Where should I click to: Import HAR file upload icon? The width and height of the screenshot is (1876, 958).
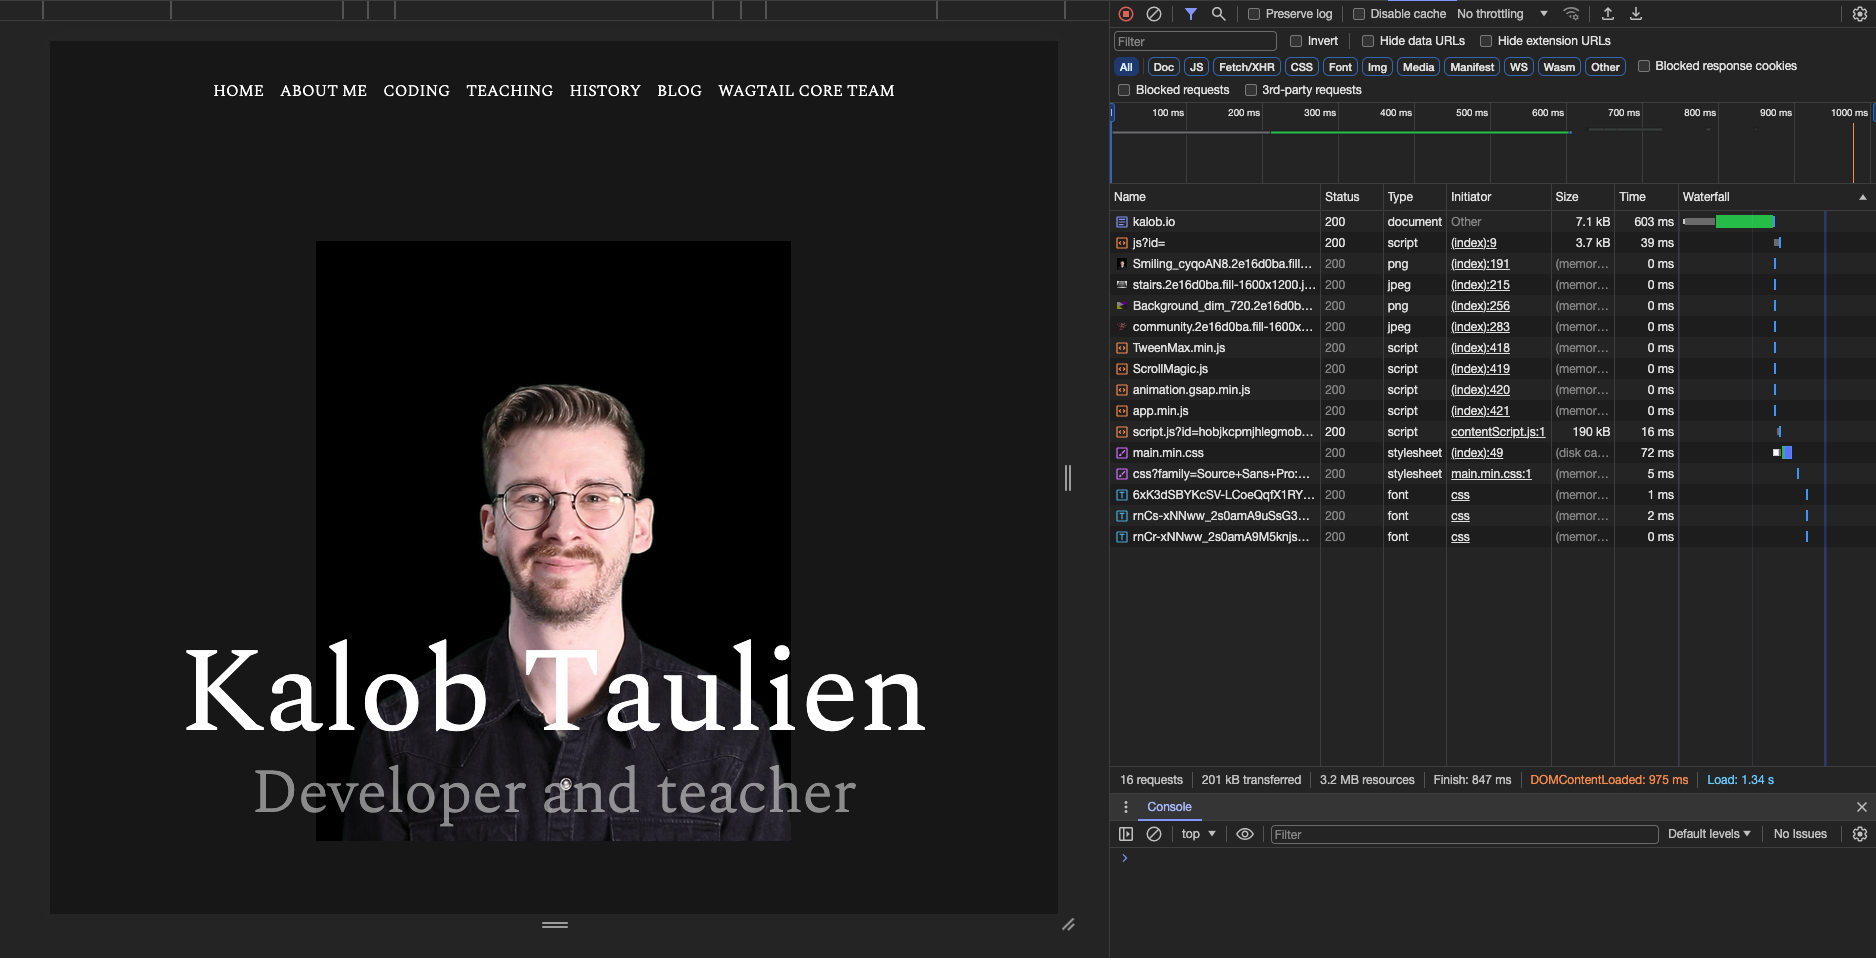(x=1608, y=14)
